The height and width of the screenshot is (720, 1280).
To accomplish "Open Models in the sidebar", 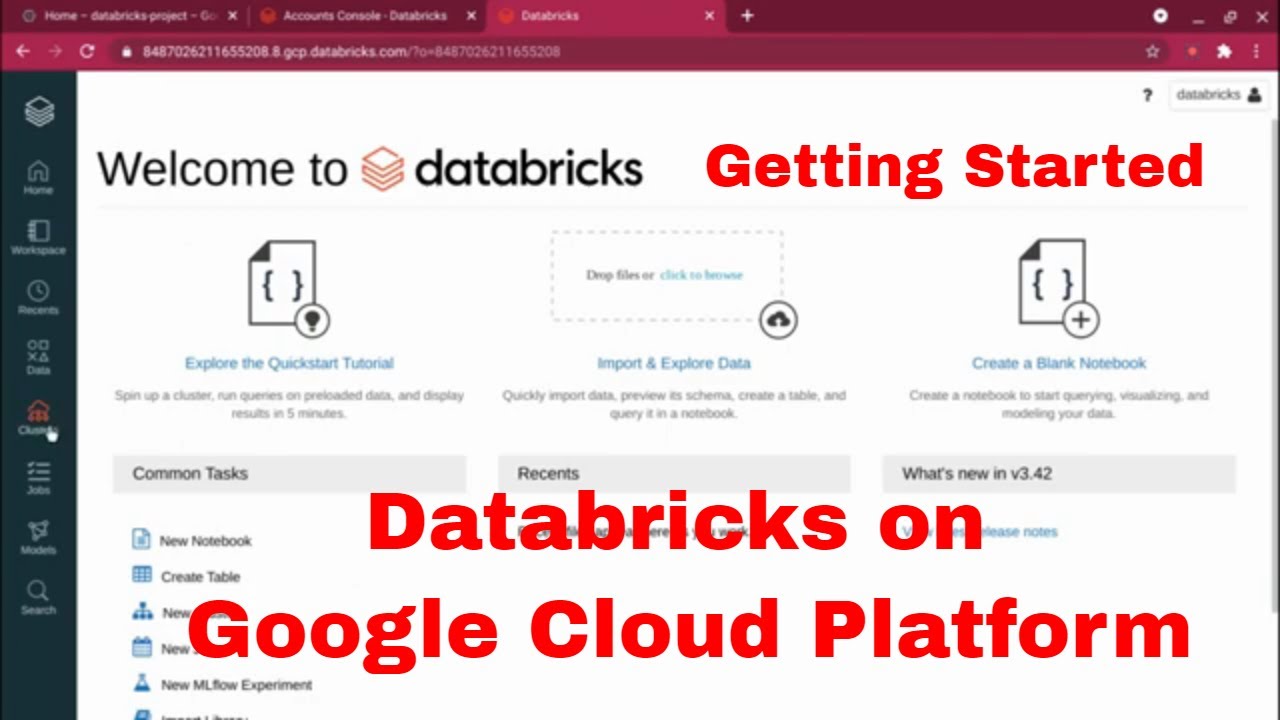I will pyautogui.click(x=38, y=537).
